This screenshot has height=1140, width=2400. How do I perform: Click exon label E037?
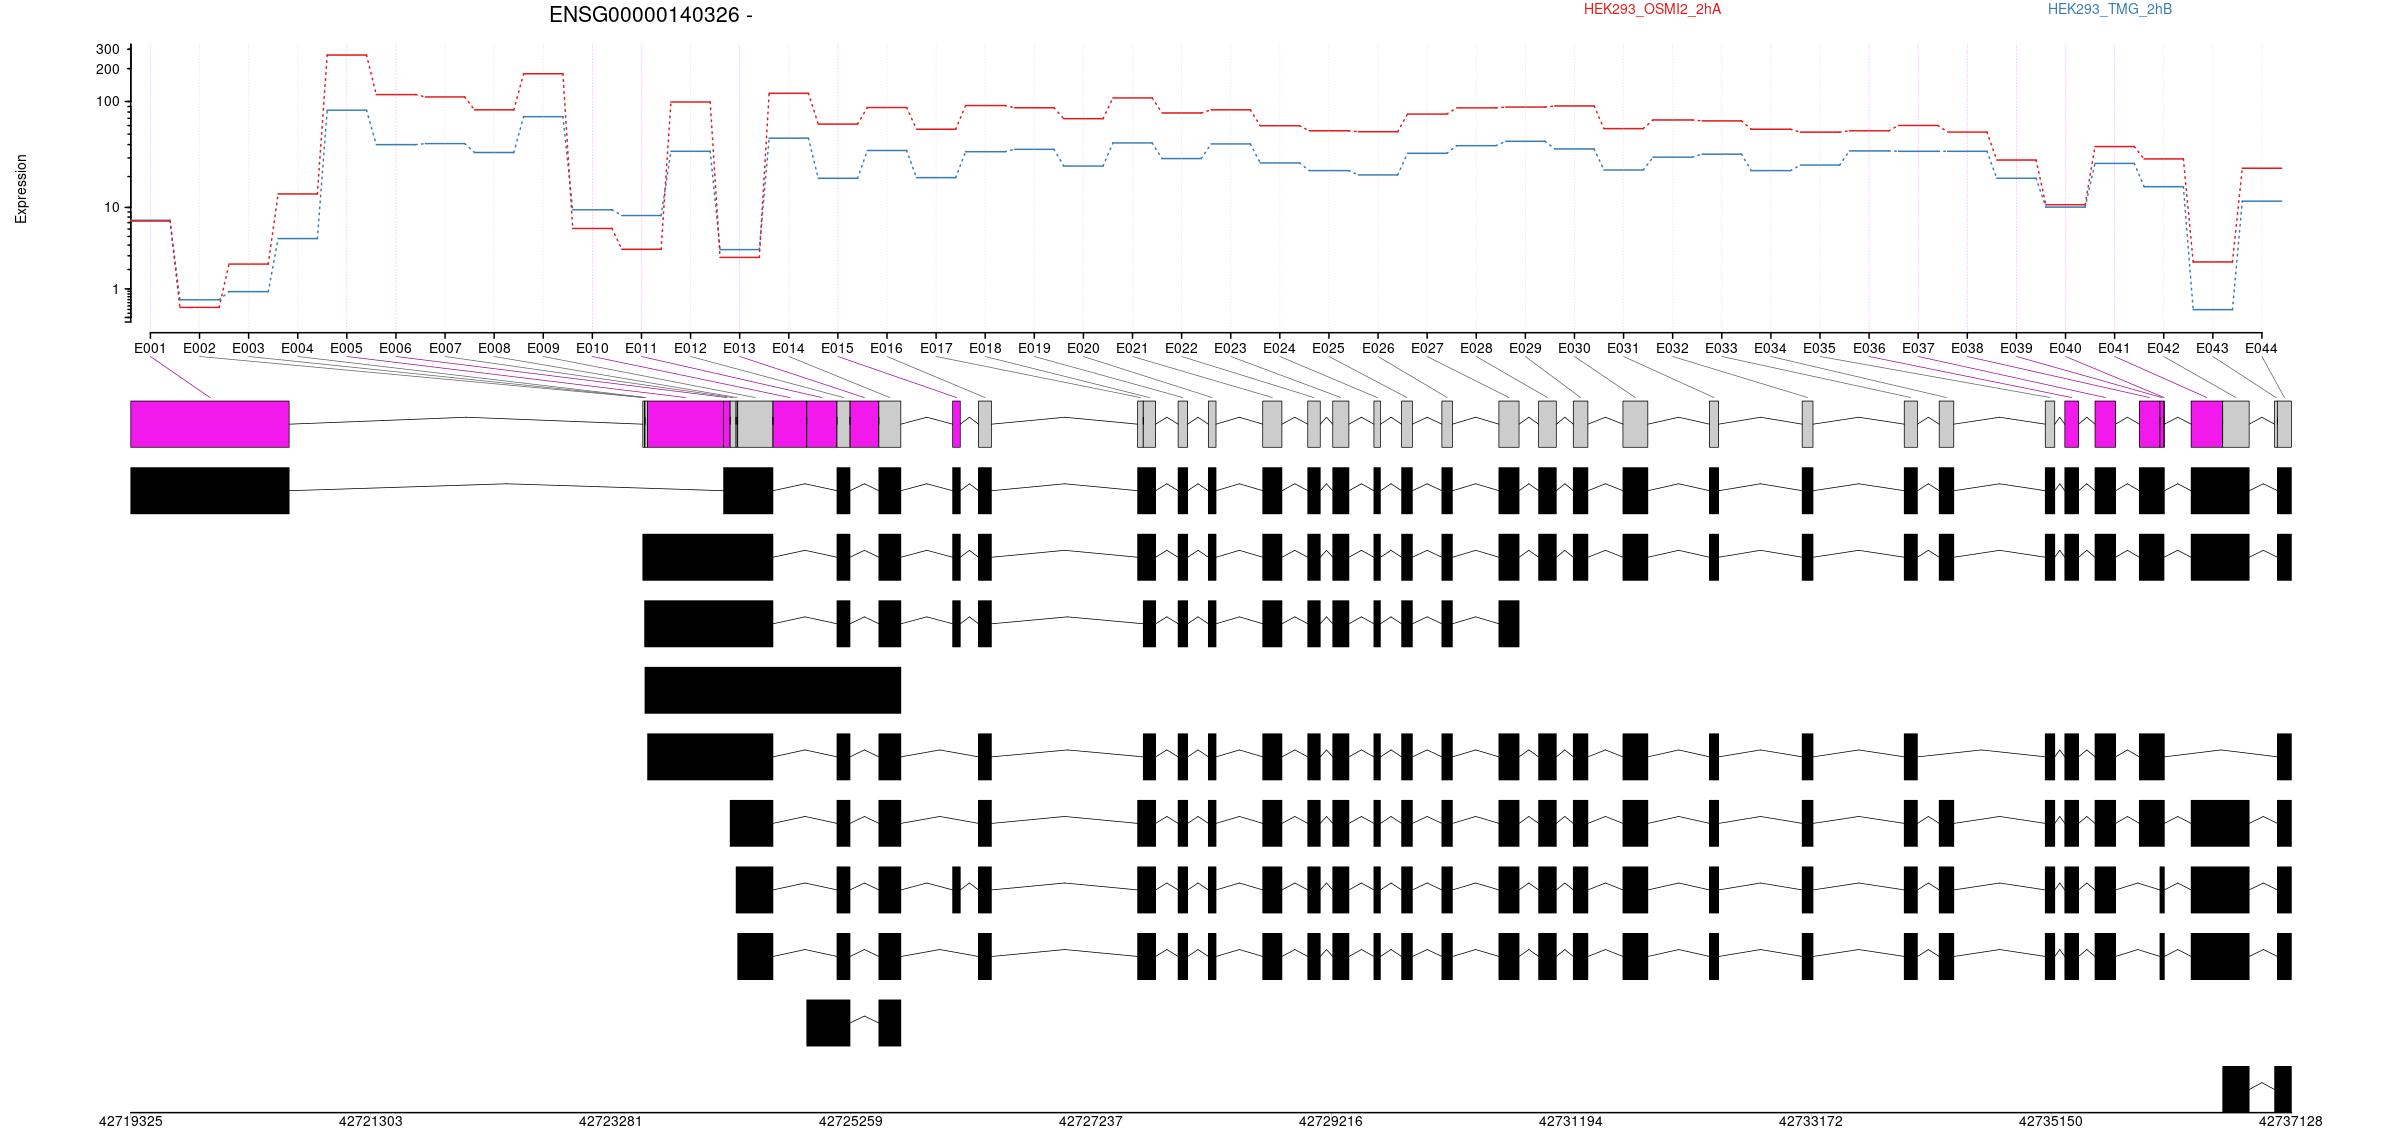click(x=1918, y=348)
